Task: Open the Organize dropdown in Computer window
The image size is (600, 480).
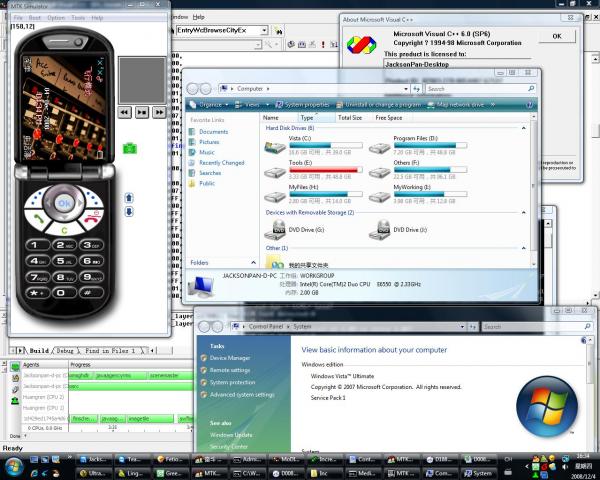Action: [209, 104]
